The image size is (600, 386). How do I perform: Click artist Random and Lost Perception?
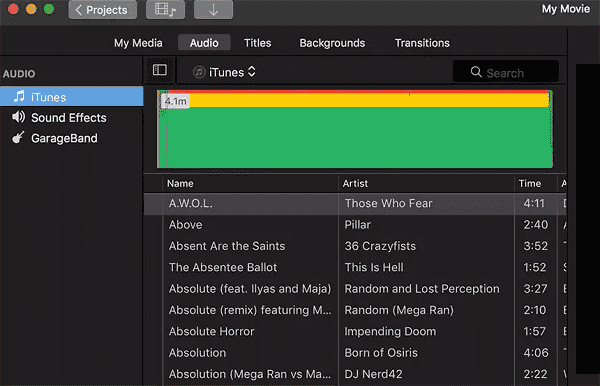coord(422,289)
